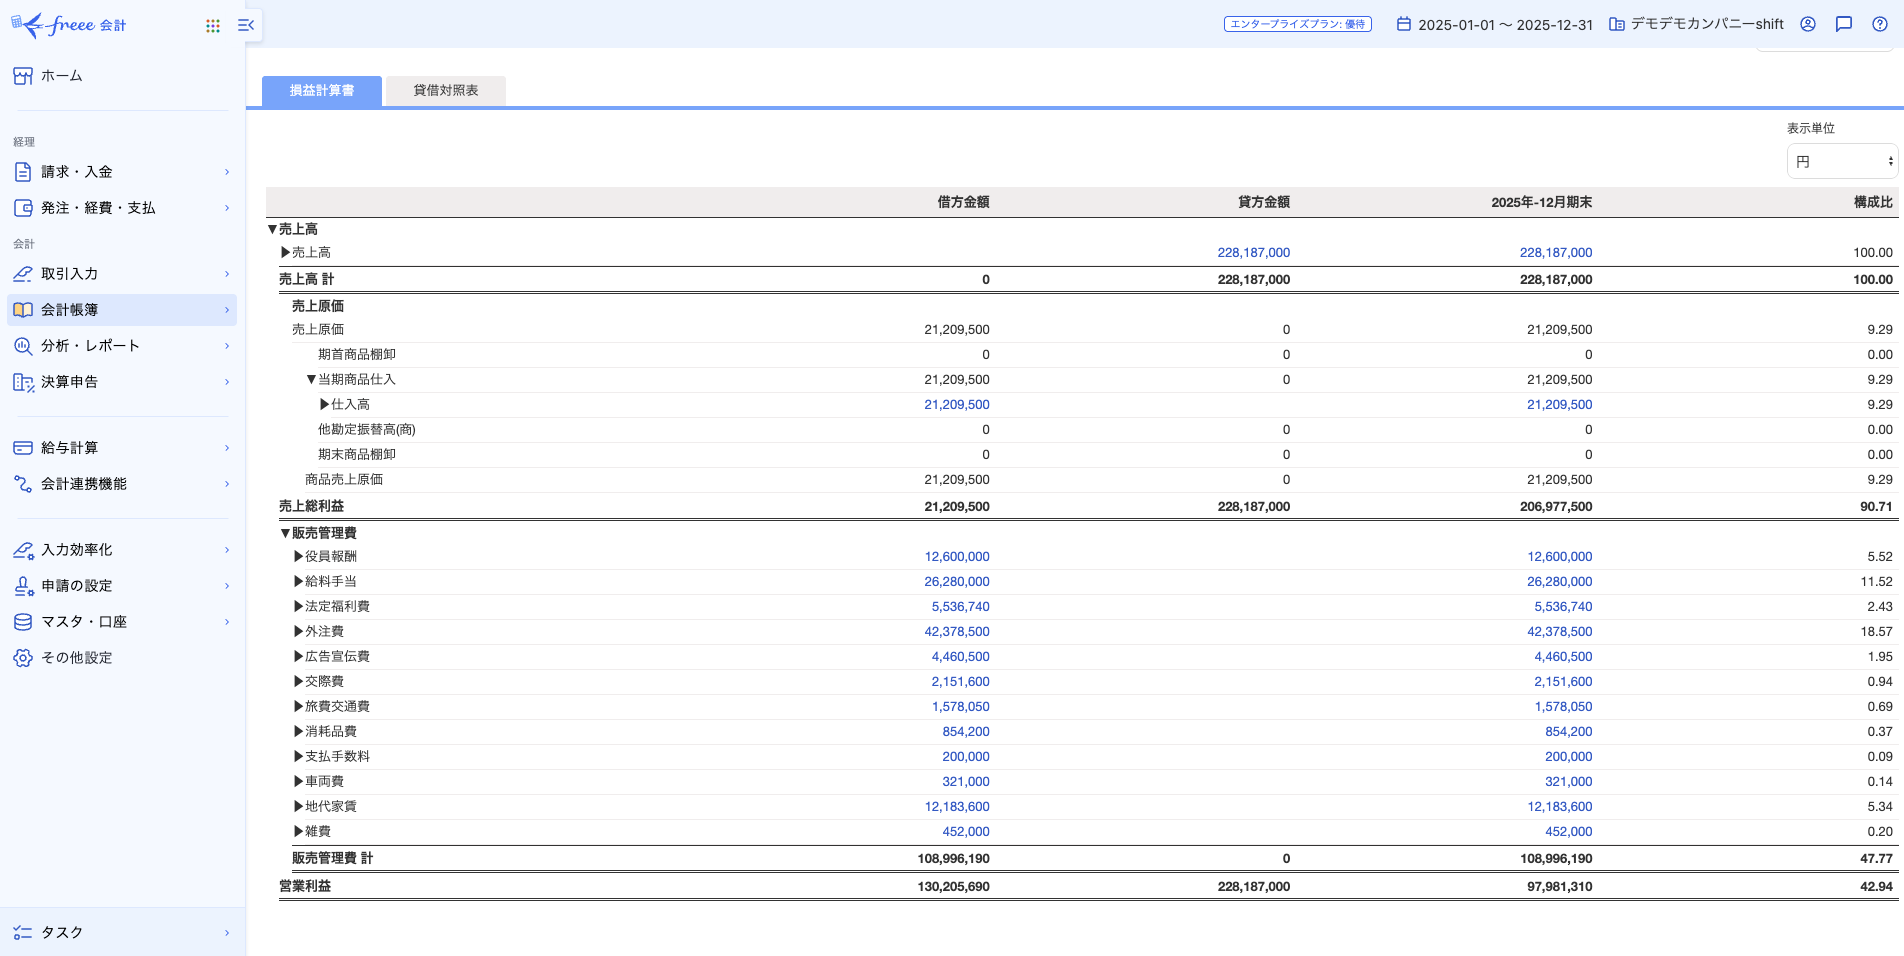Open the account profile icon
The image size is (1904, 956).
(1807, 24)
